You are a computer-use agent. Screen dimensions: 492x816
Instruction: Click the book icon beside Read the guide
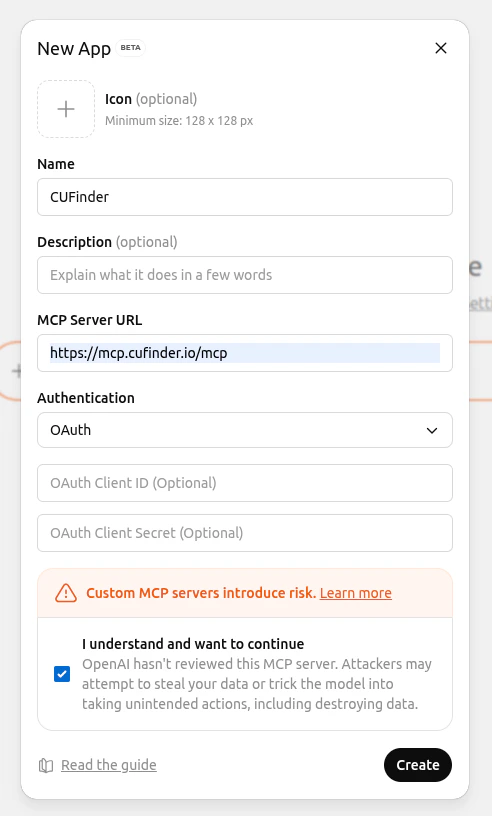pos(46,766)
